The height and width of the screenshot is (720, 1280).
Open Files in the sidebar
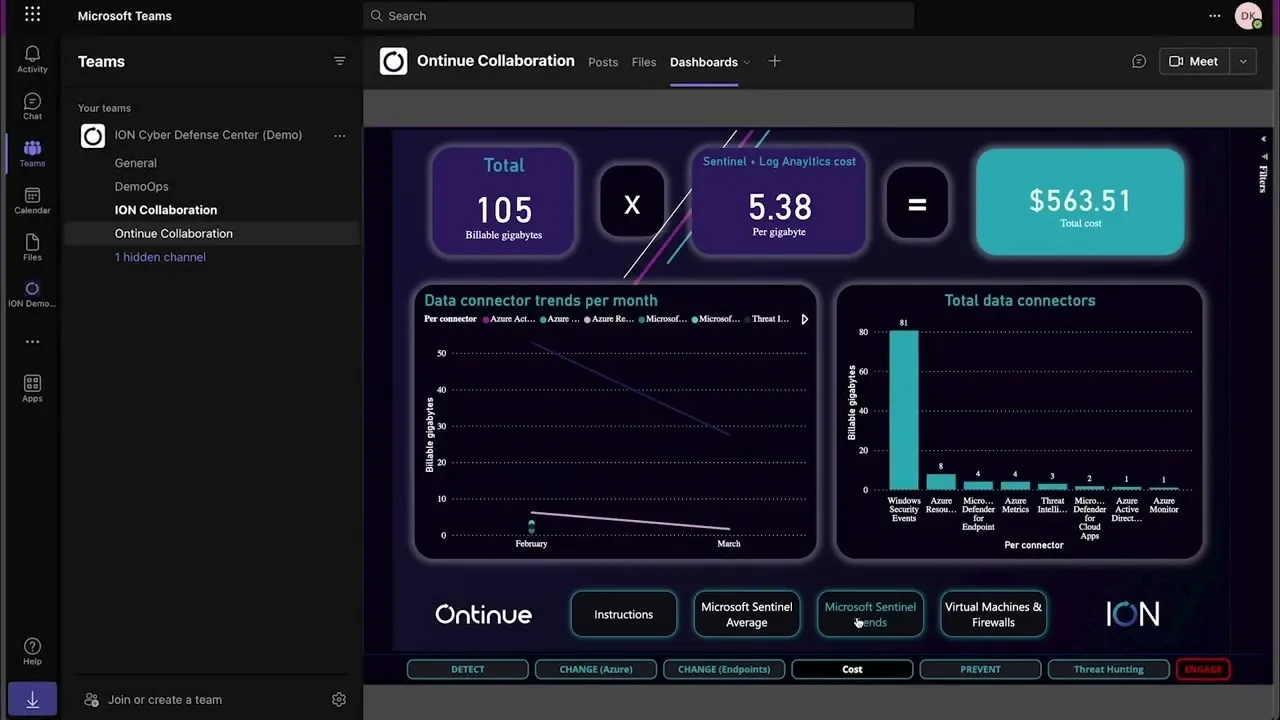coord(32,248)
